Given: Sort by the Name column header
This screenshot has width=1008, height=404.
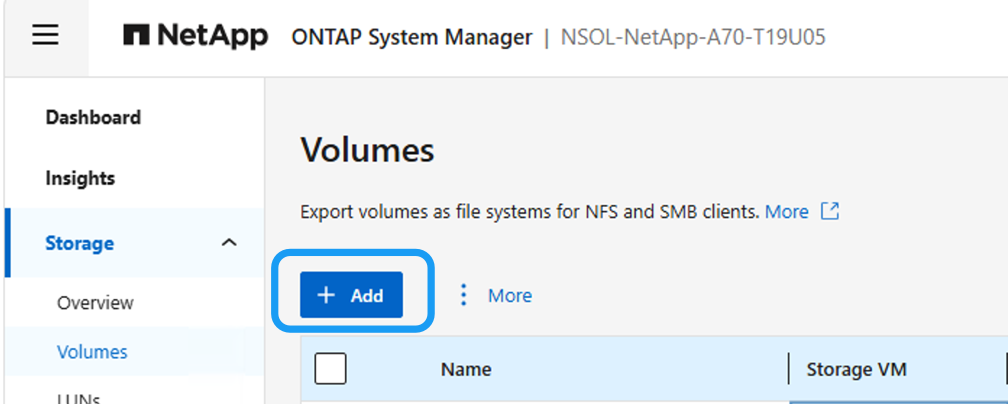Looking at the screenshot, I should [466, 369].
